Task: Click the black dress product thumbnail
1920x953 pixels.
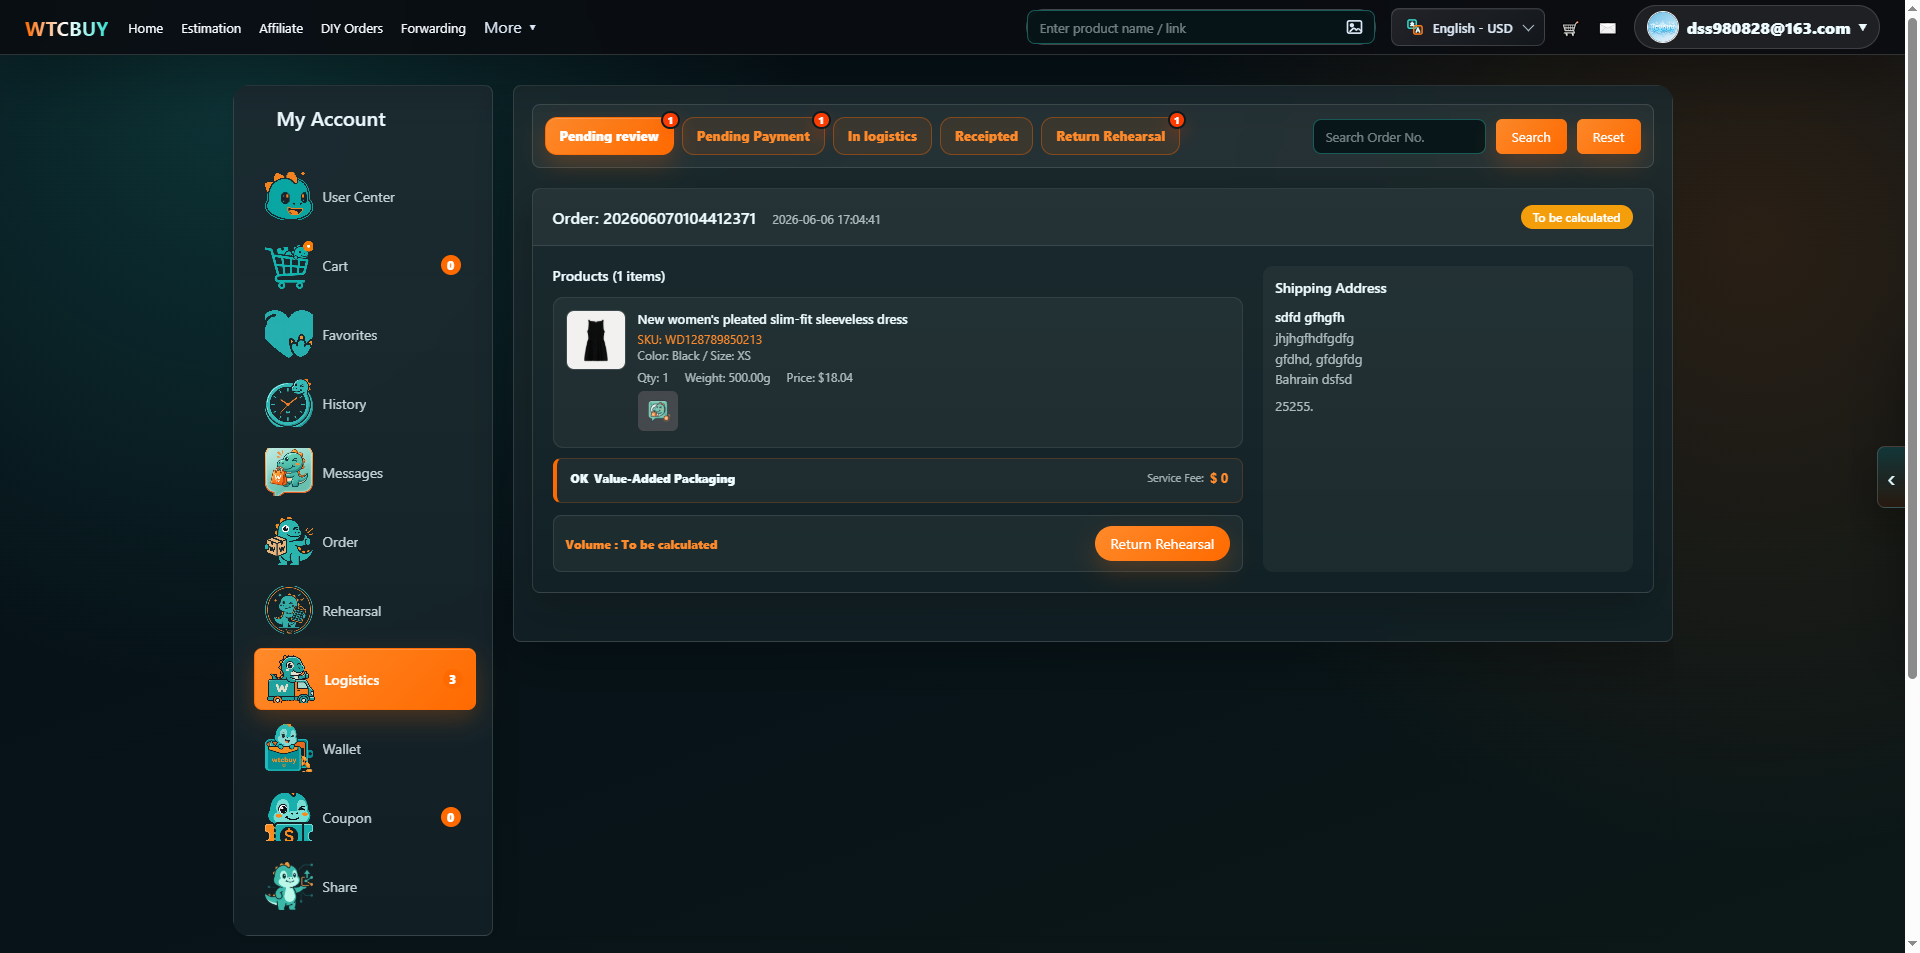Action: point(596,340)
